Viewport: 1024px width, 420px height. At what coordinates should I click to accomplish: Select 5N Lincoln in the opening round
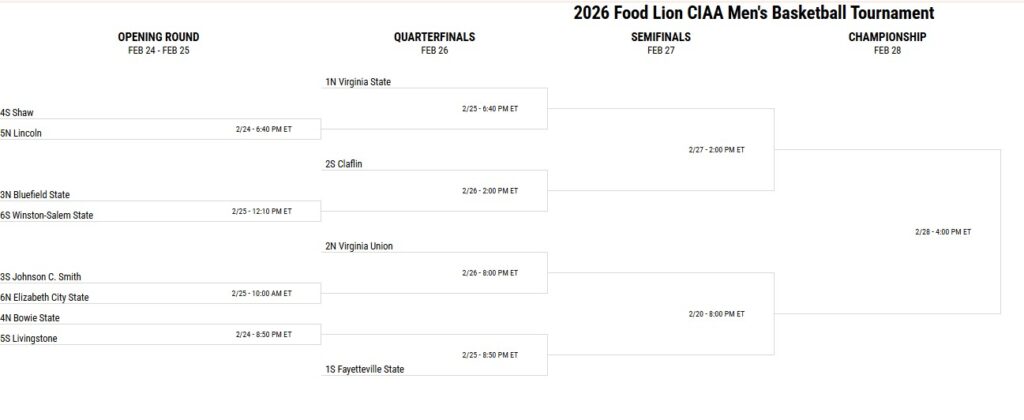(21, 133)
